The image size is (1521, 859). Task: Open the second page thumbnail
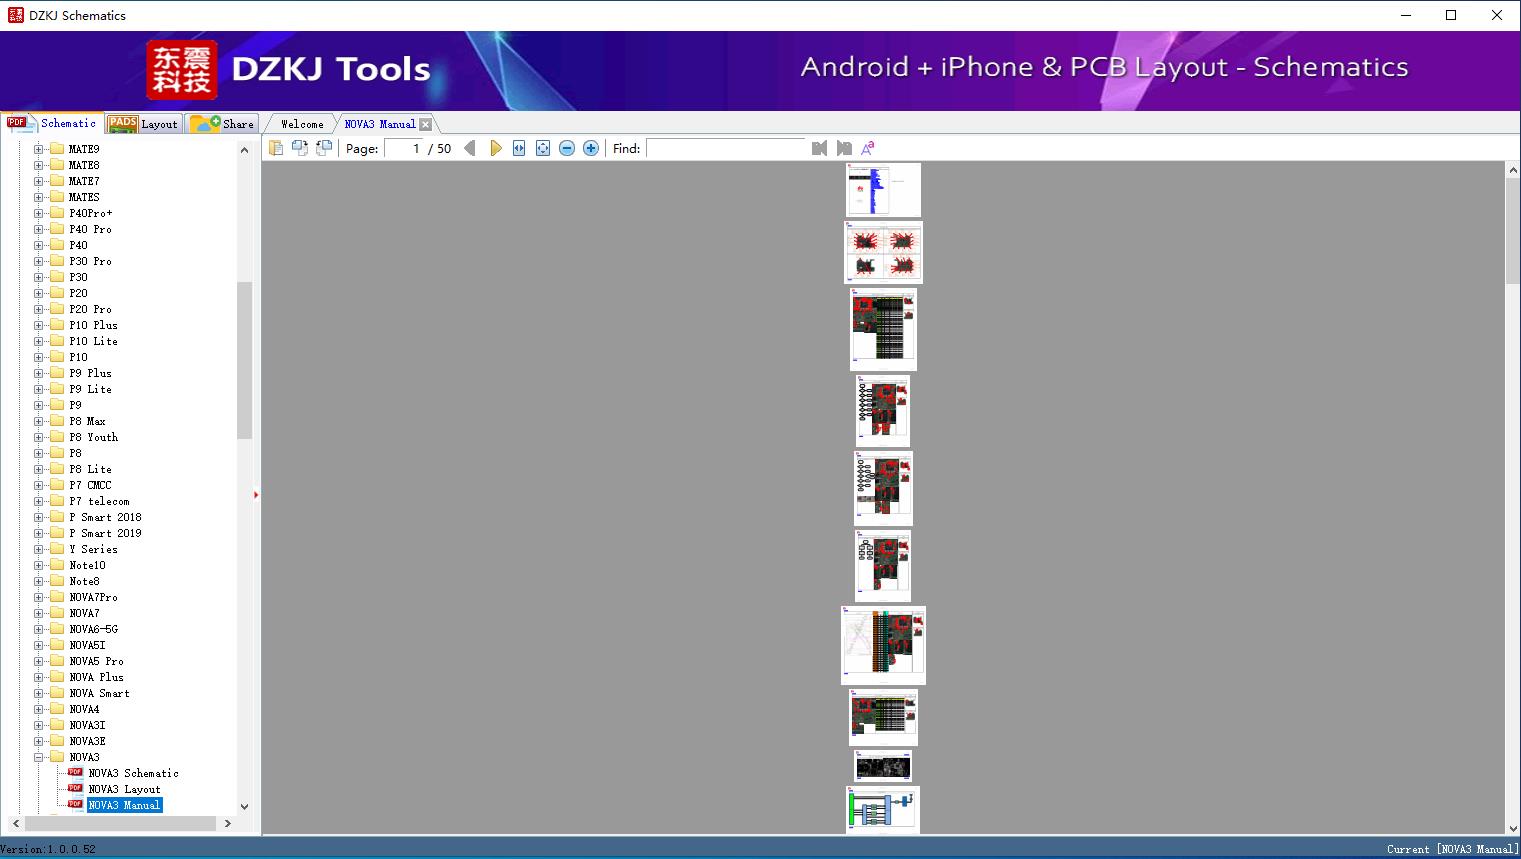(x=883, y=252)
